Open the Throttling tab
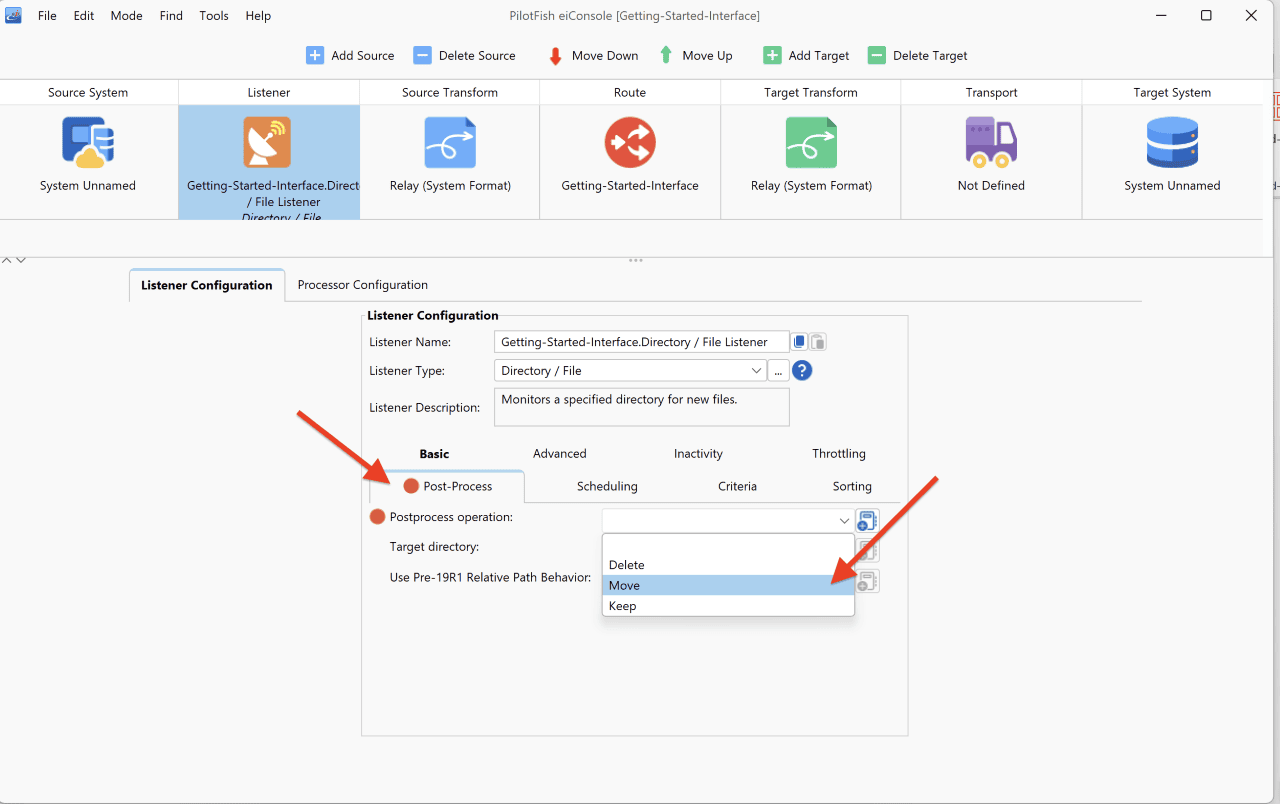The height and width of the screenshot is (804, 1280). pyautogui.click(x=839, y=454)
